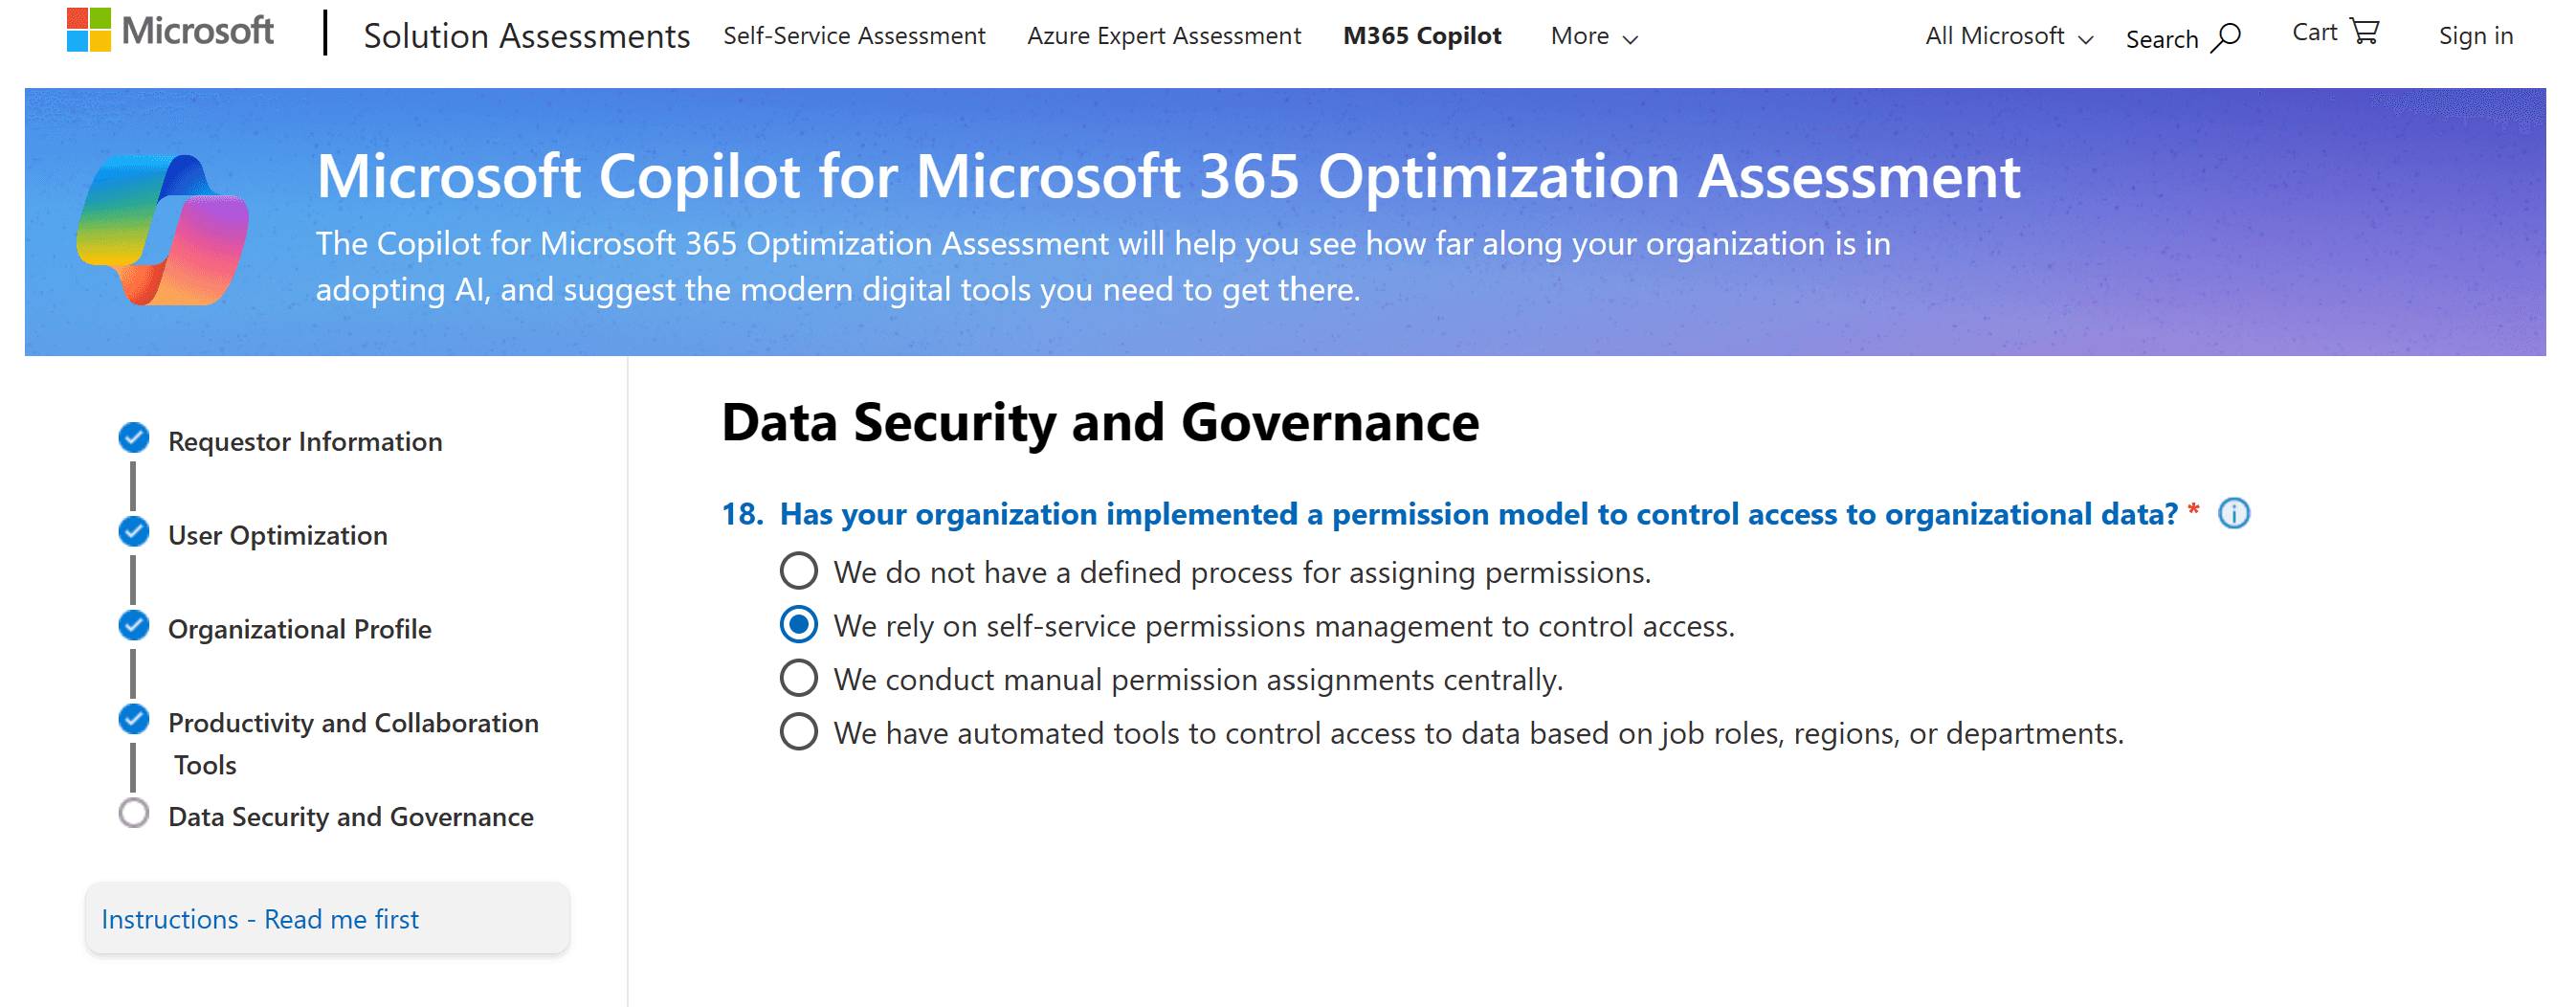Open Azure Expert Assessment menu item

click(x=1164, y=36)
